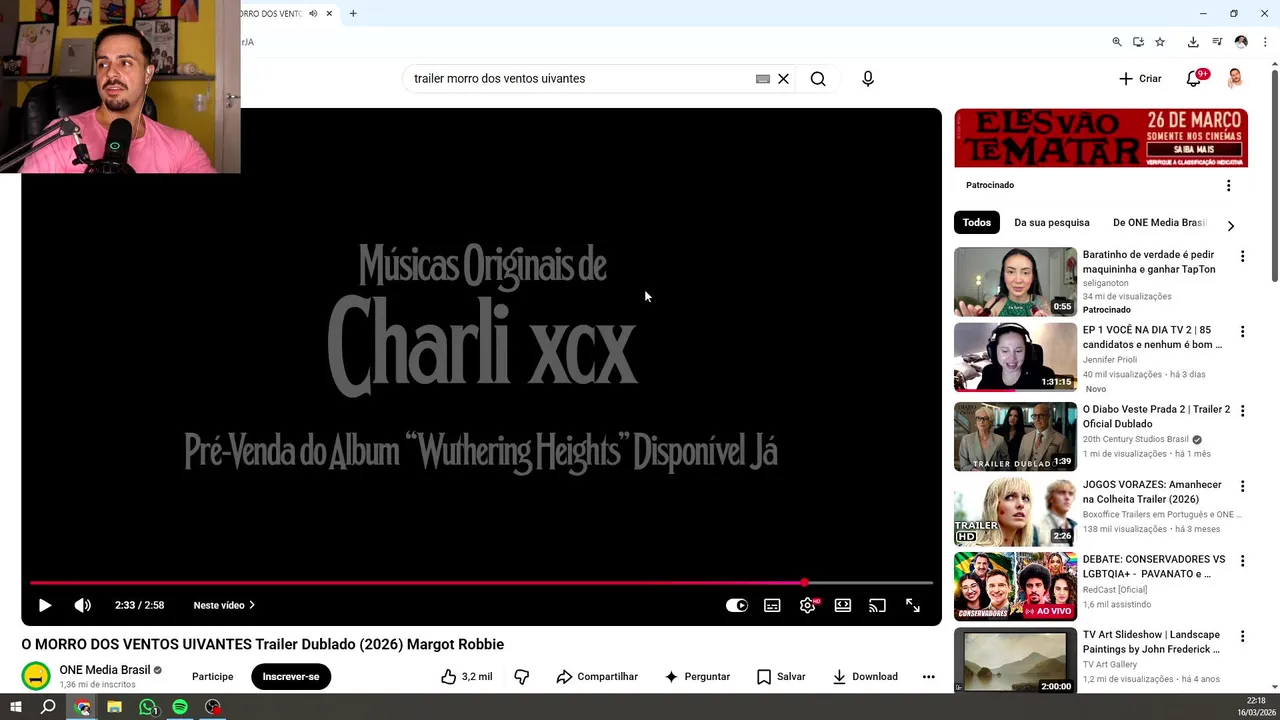Open menu for 'TV Art Slideshow' video
This screenshot has height=720, width=1280.
(x=1243, y=636)
